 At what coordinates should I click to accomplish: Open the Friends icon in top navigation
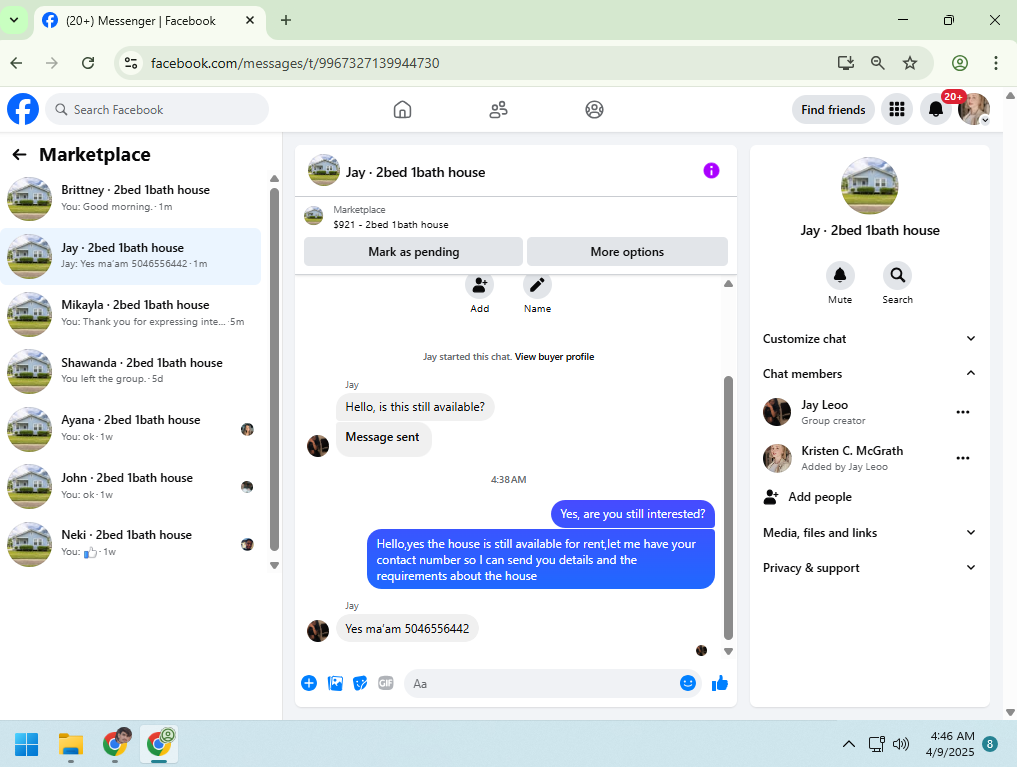(498, 110)
